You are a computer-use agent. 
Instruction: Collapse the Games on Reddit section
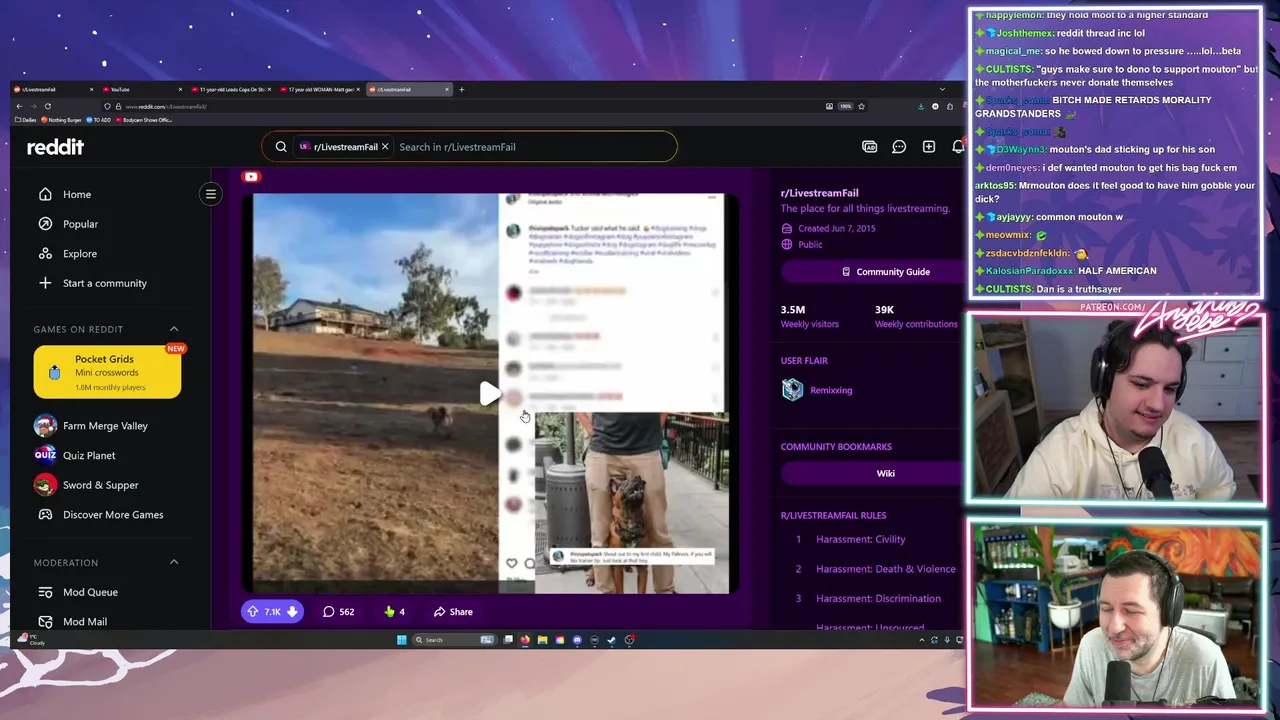point(174,329)
